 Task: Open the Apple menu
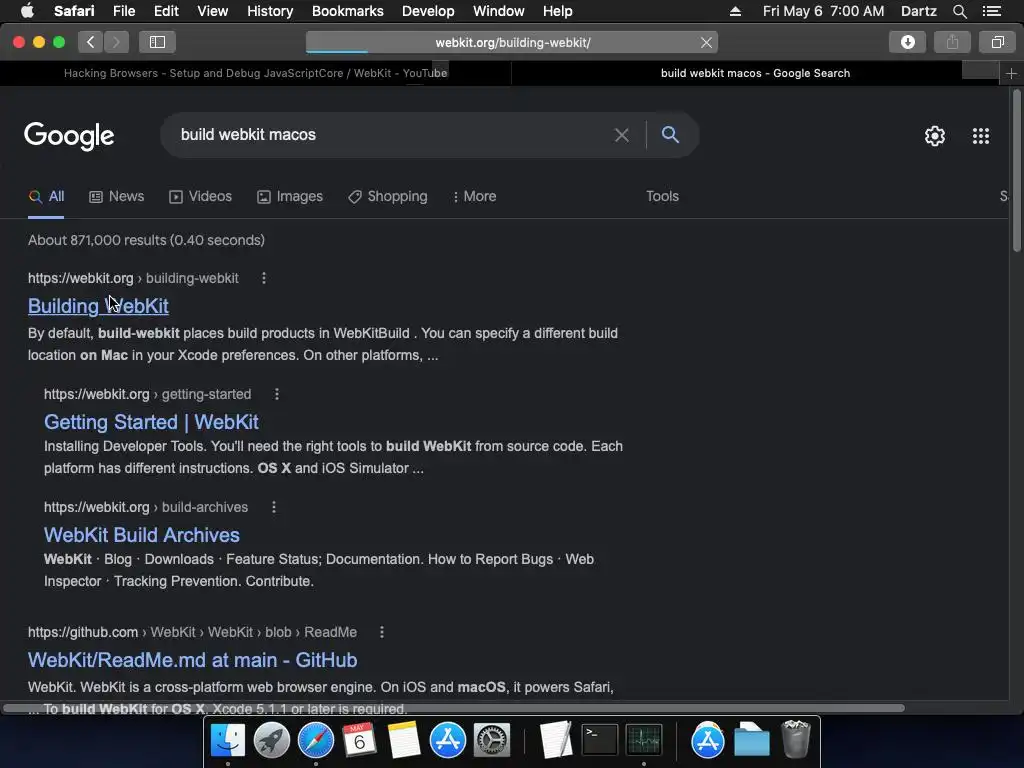pos(27,10)
